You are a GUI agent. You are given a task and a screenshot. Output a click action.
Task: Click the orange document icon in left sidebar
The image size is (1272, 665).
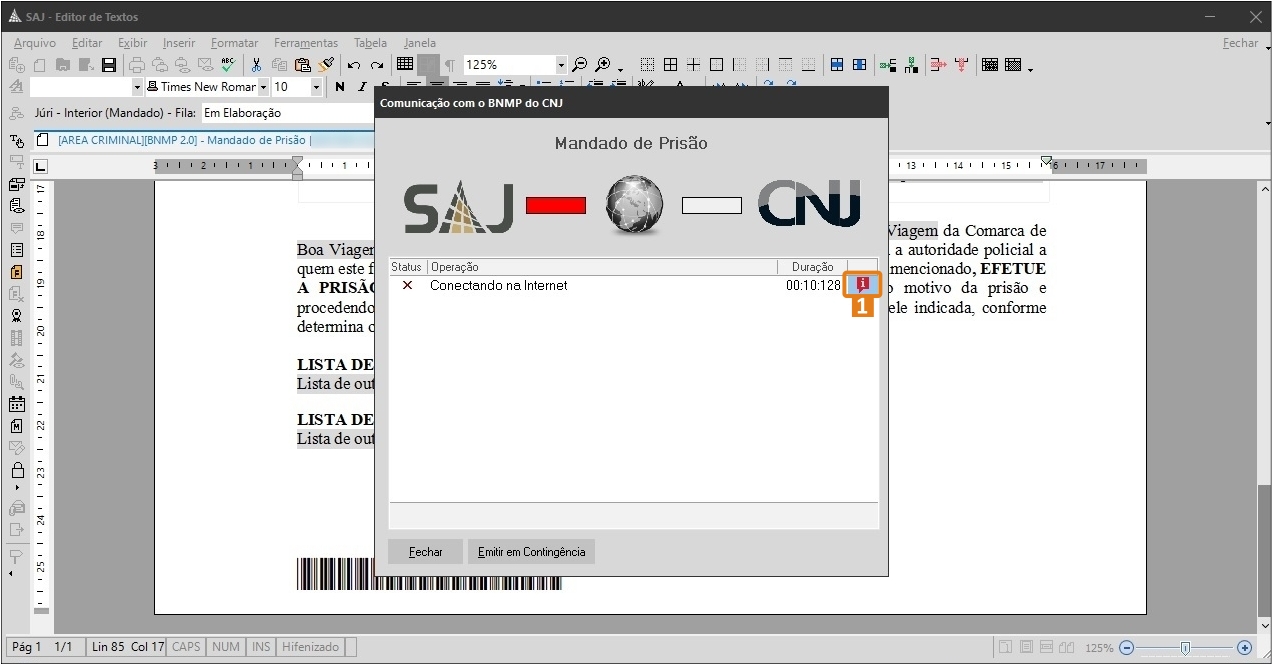17,272
